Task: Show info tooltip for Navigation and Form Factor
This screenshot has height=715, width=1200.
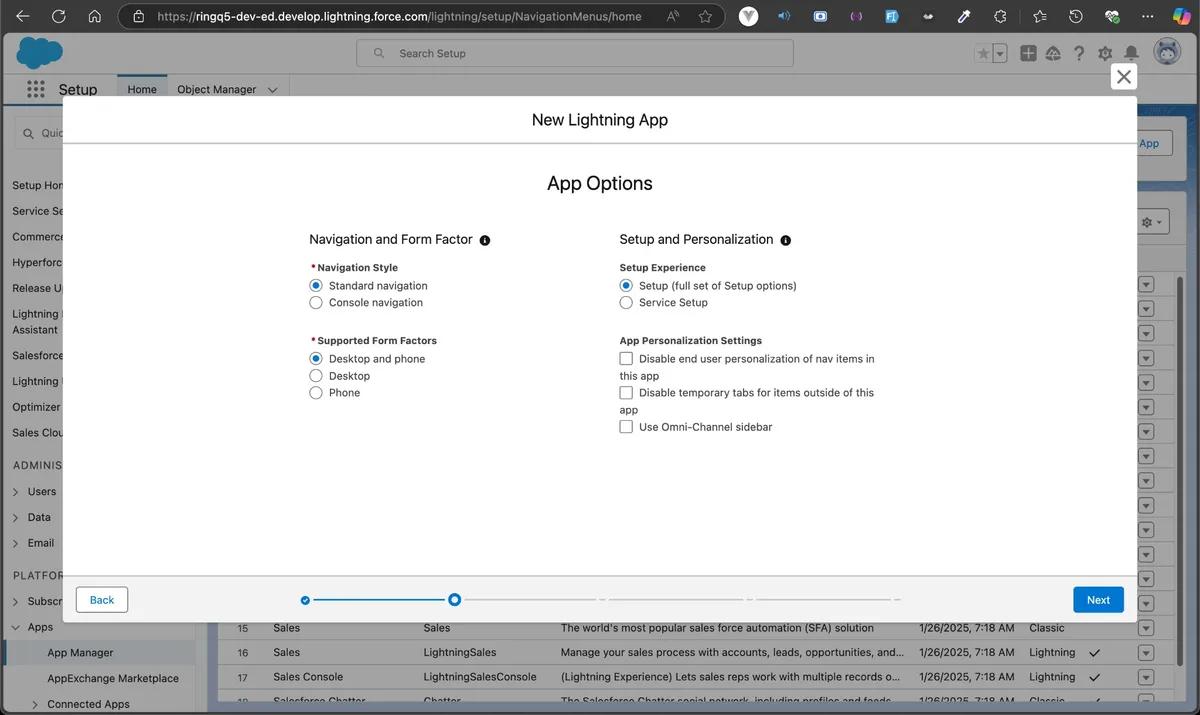Action: tap(485, 240)
